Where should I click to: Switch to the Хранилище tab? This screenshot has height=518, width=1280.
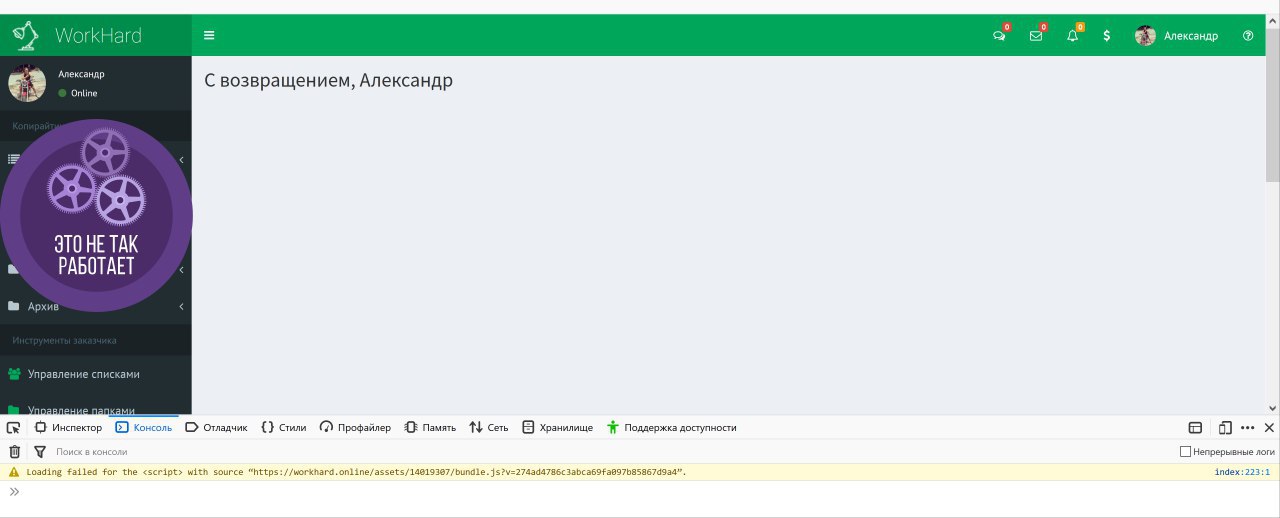pos(557,427)
